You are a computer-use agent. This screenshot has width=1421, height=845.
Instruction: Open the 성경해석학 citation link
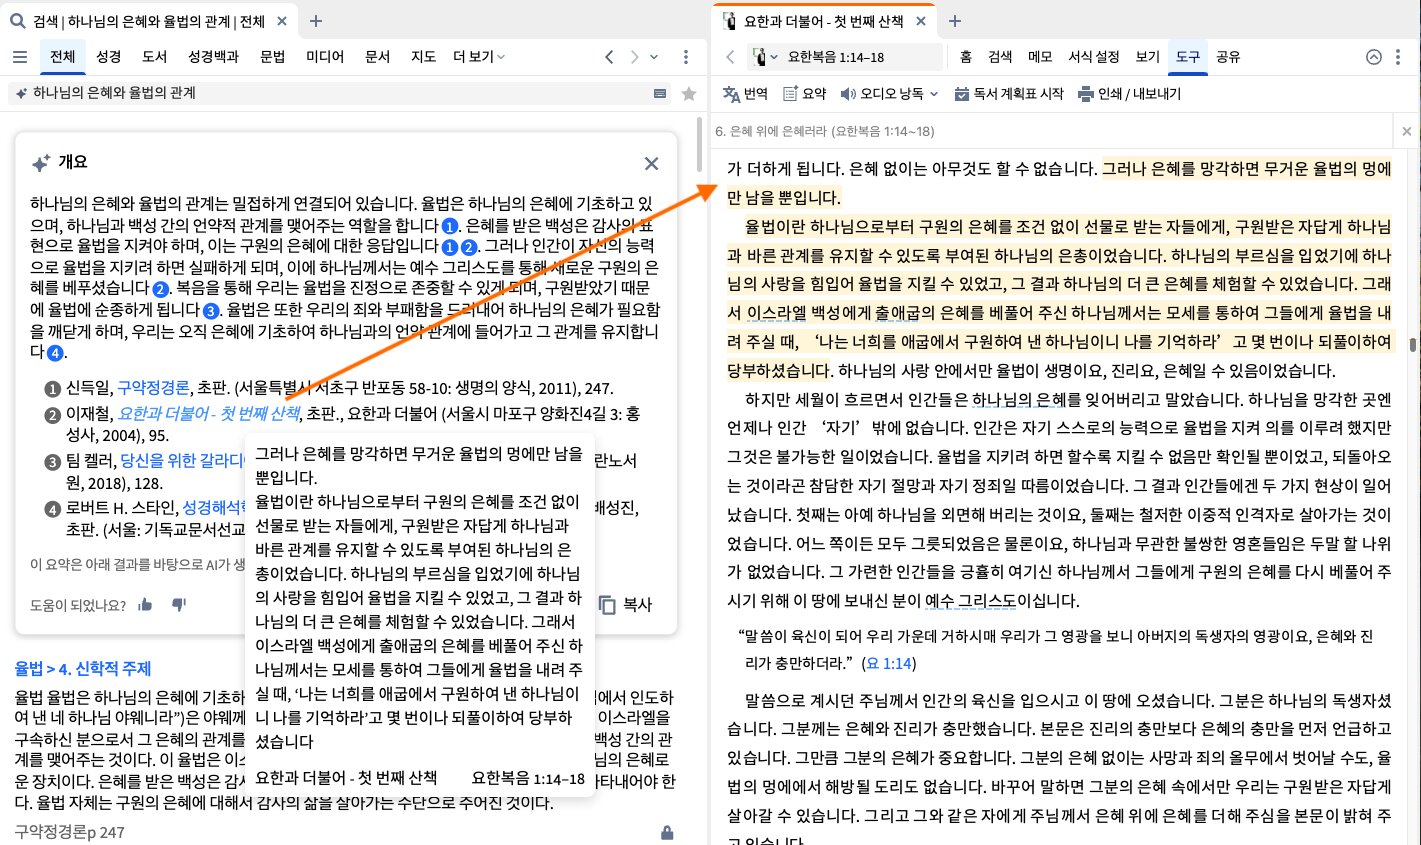click(214, 508)
